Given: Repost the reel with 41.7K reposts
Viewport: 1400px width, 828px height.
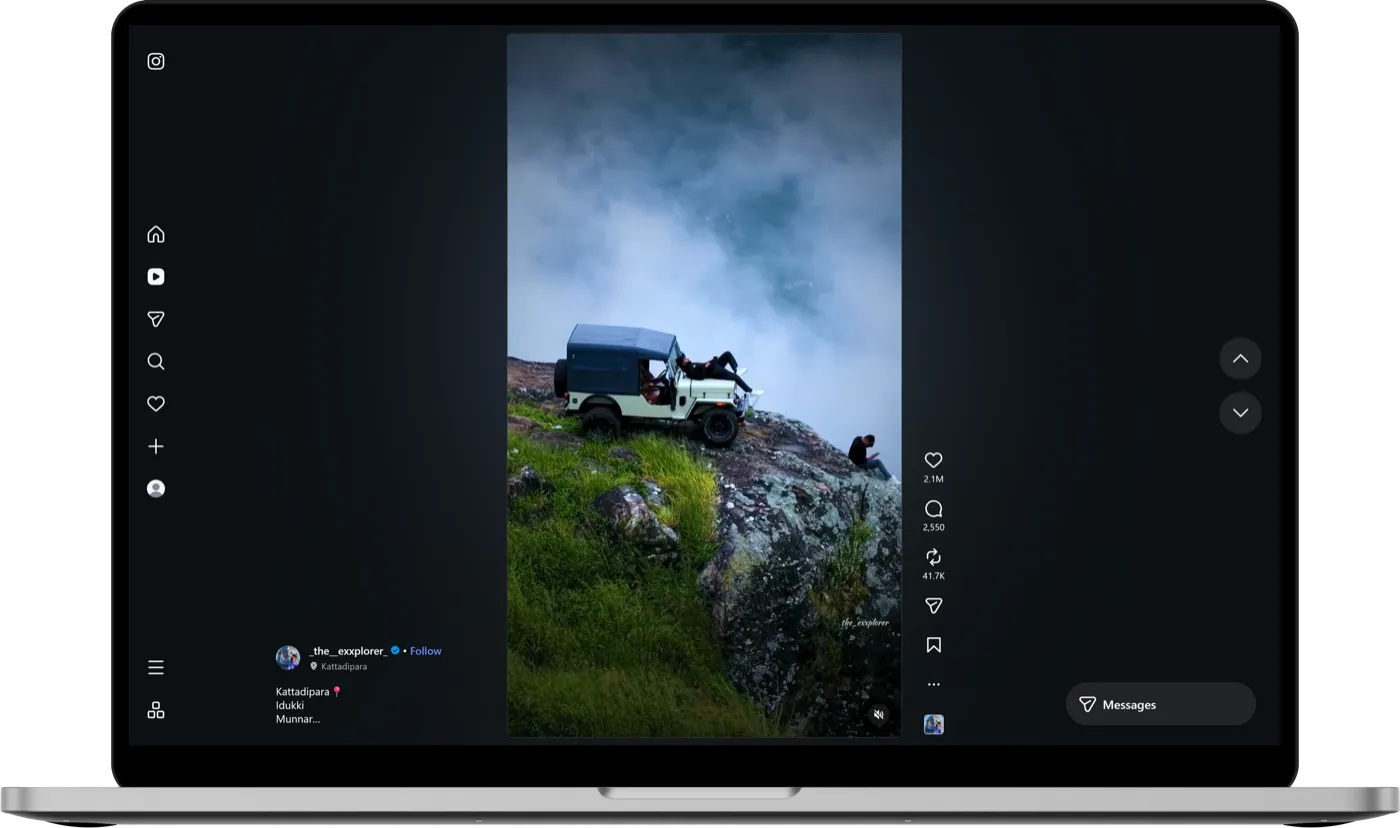Looking at the screenshot, I should click(933, 557).
